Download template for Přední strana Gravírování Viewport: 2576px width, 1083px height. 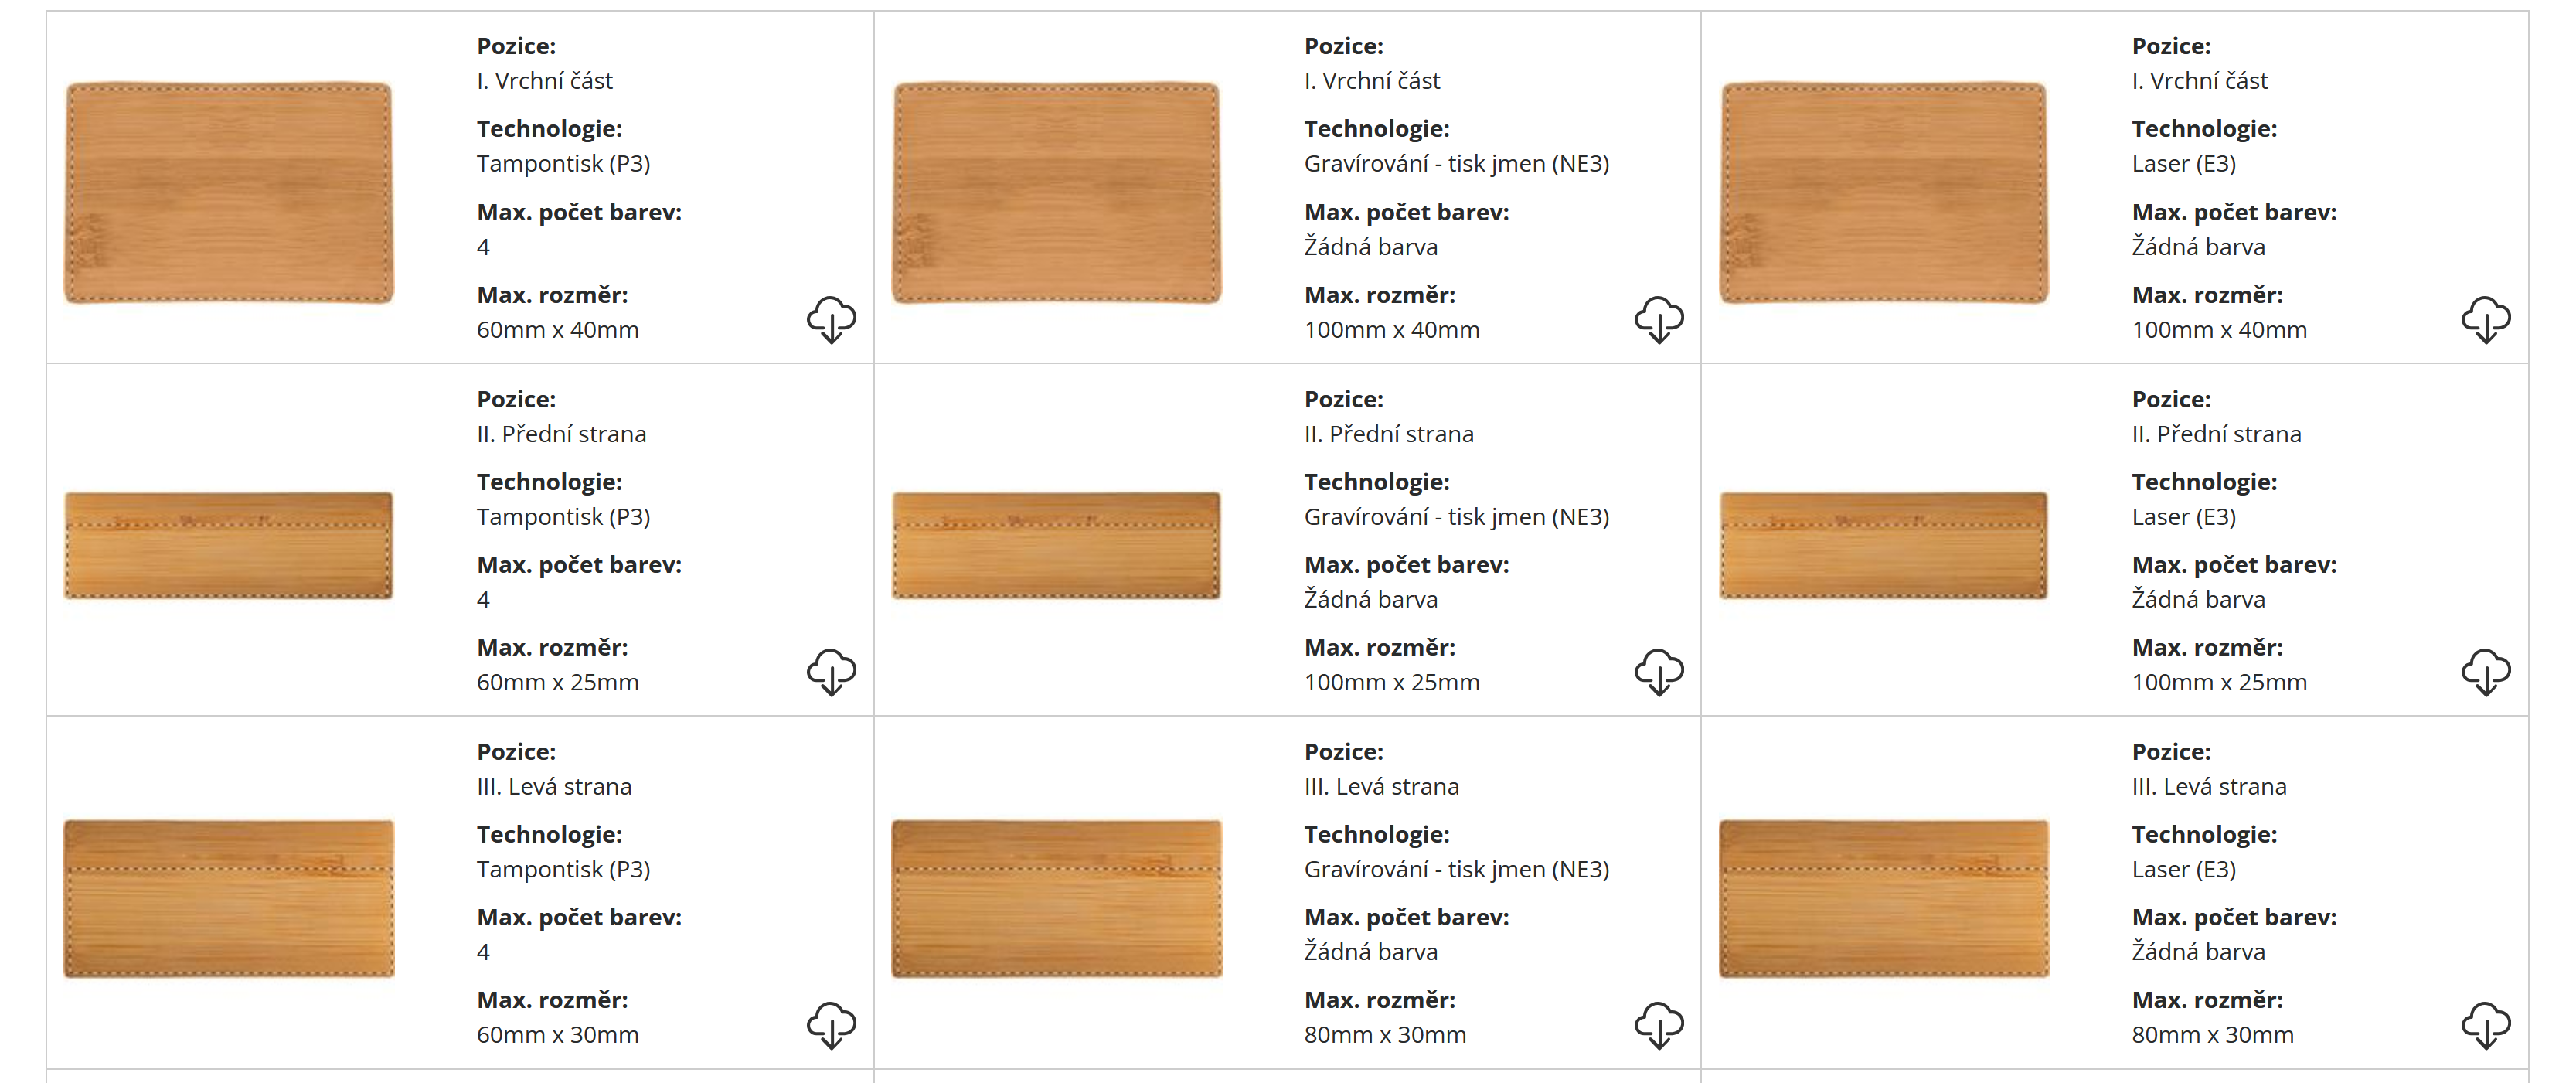click(1658, 672)
